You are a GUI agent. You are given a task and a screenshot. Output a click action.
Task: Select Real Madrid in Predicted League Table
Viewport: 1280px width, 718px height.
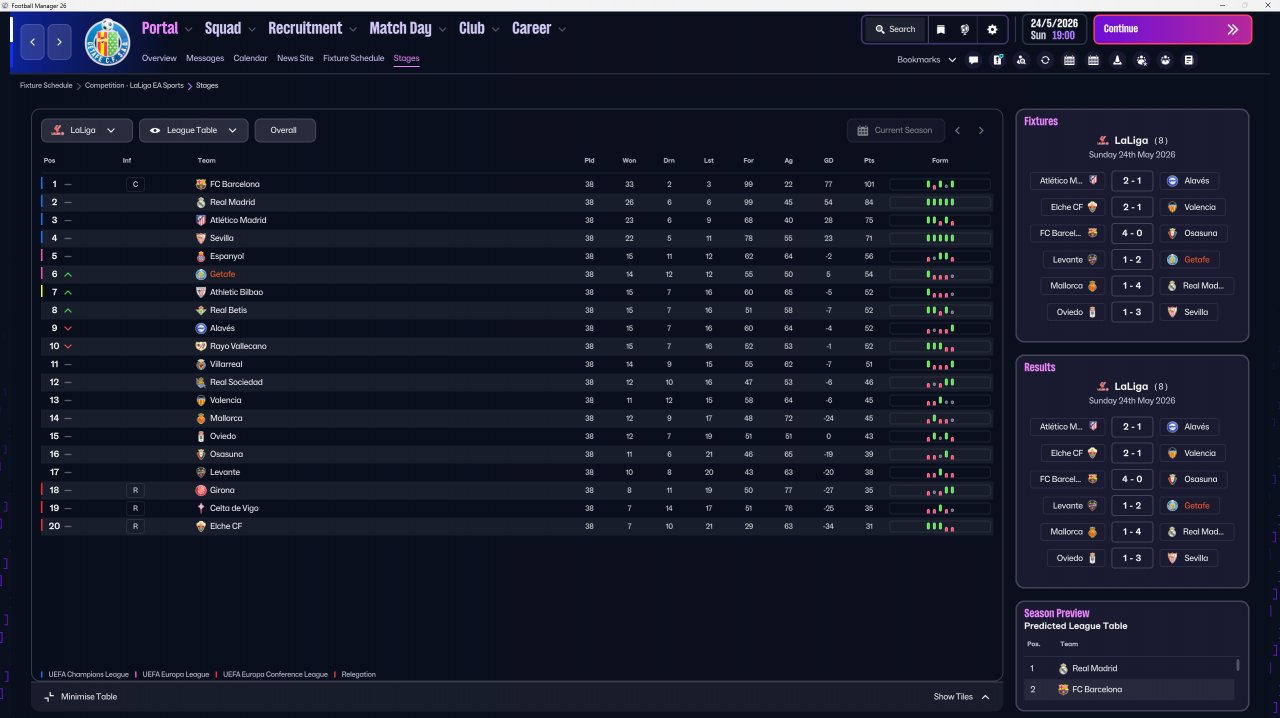(1095, 668)
